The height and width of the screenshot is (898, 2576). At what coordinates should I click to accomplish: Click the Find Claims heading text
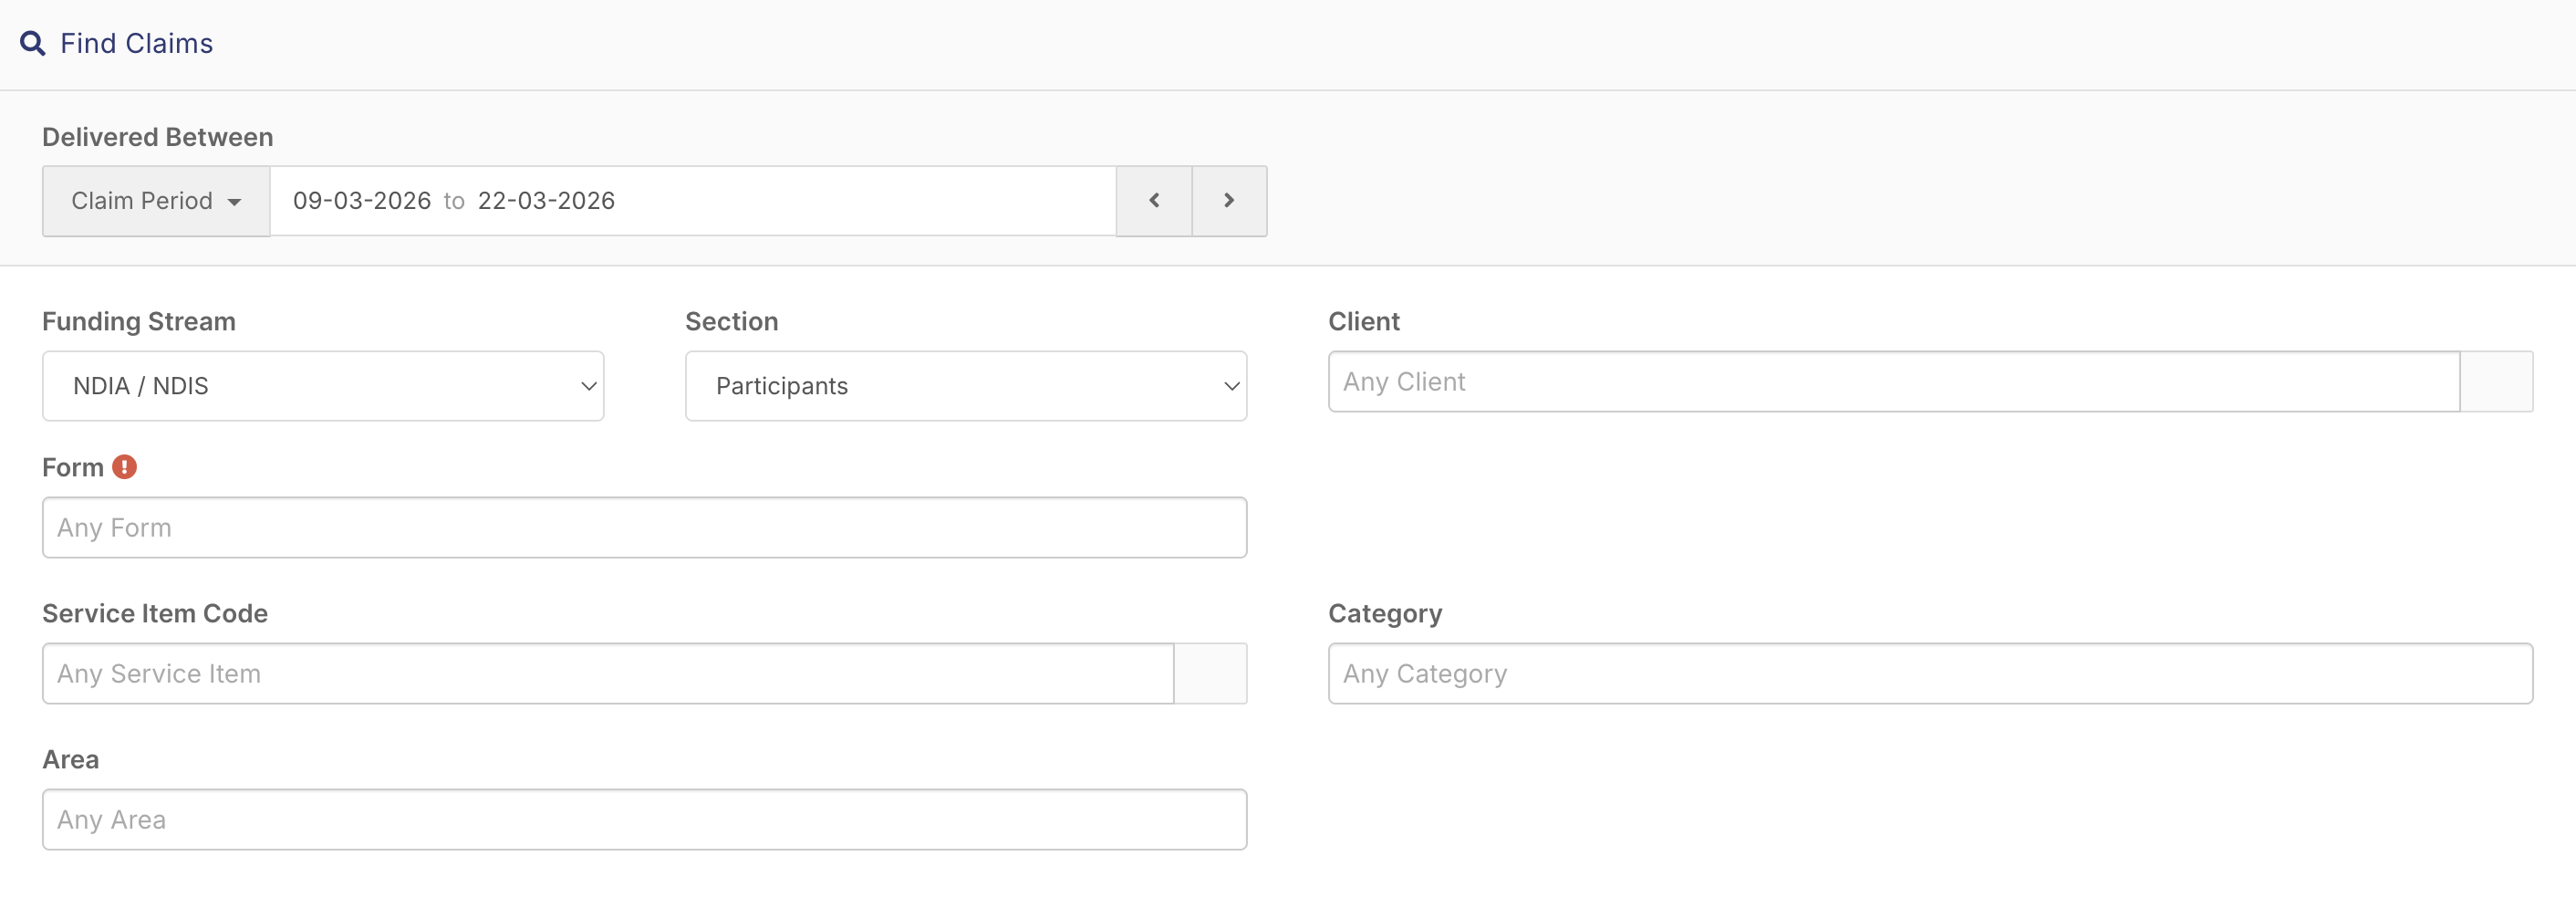[x=137, y=43]
